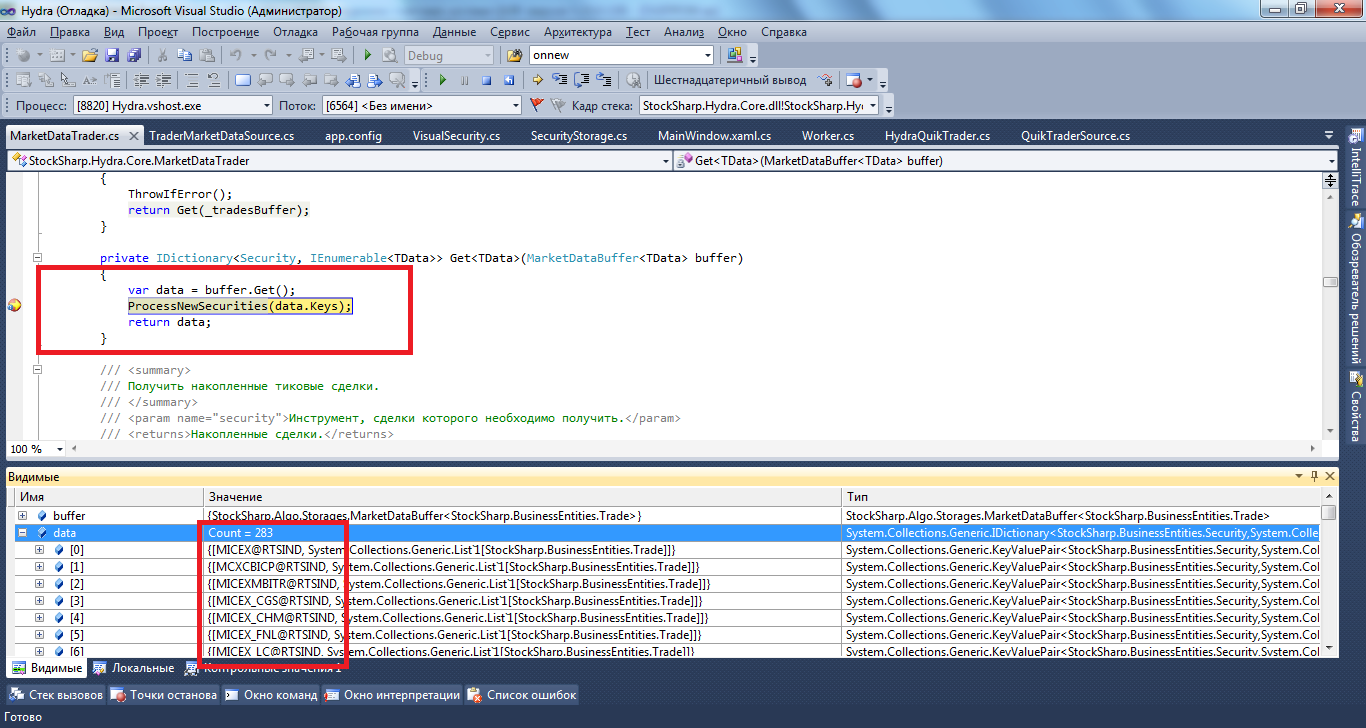The image size is (1366, 728).
Task: Open the 100 % zoom dropdown
Action: [x=59, y=449]
